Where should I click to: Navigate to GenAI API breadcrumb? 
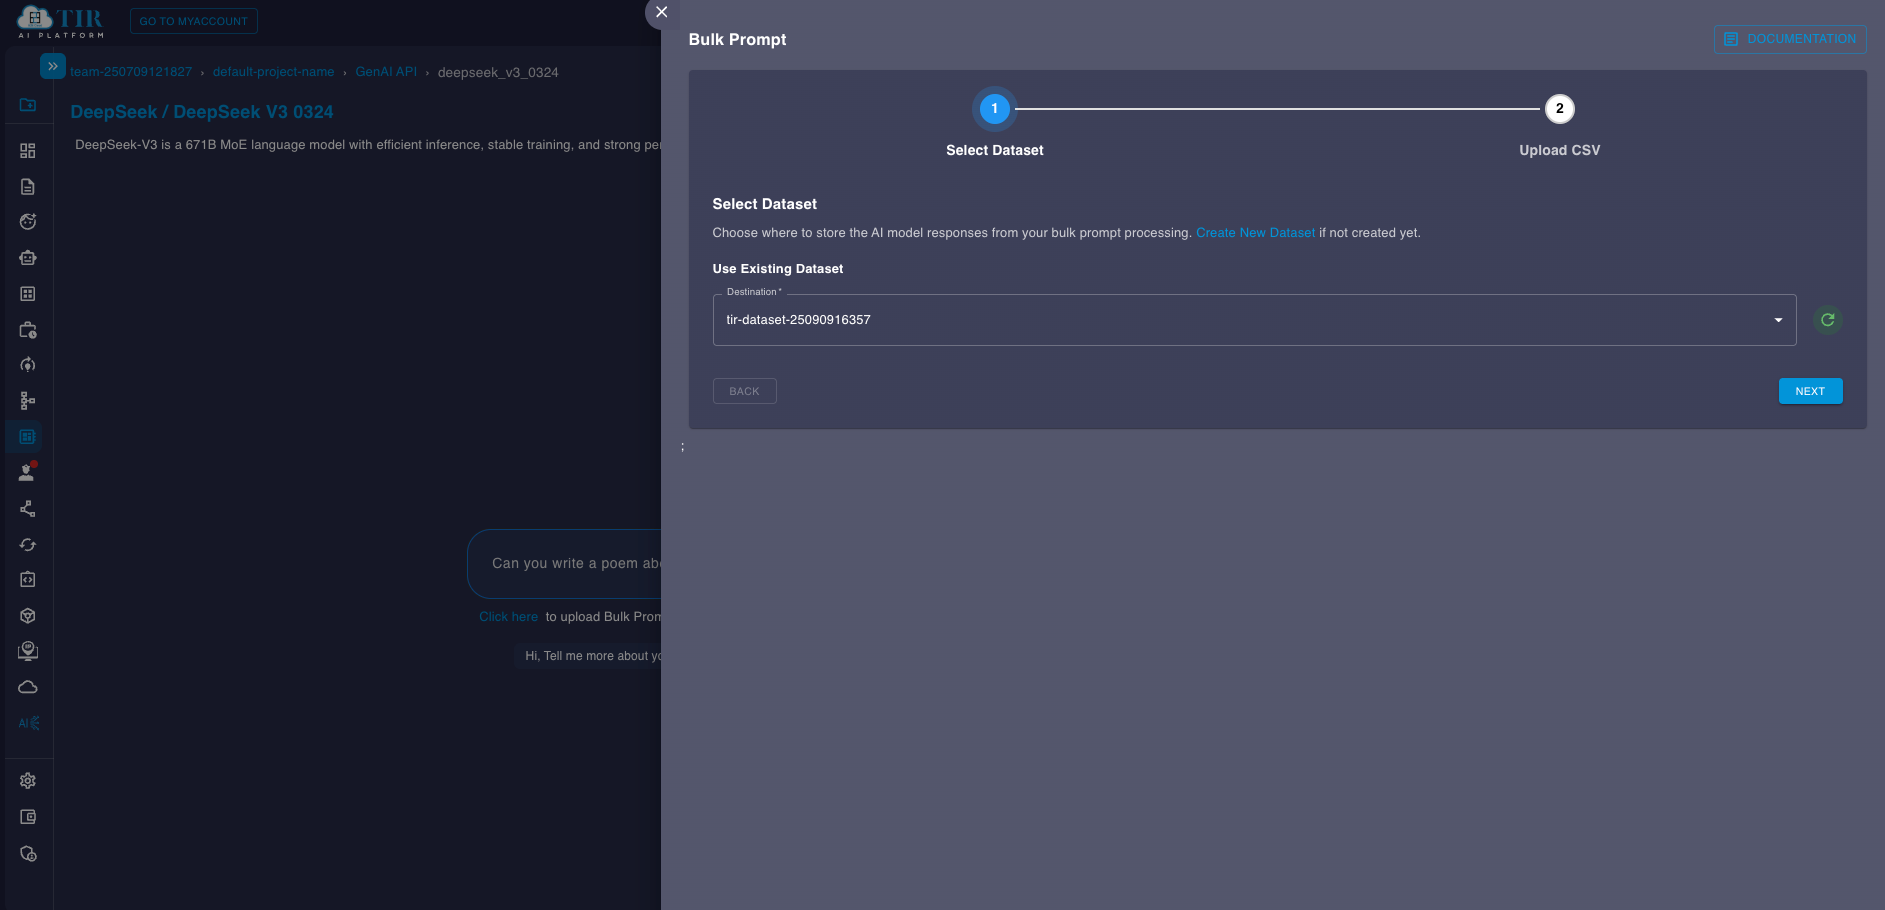[x=386, y=72]
